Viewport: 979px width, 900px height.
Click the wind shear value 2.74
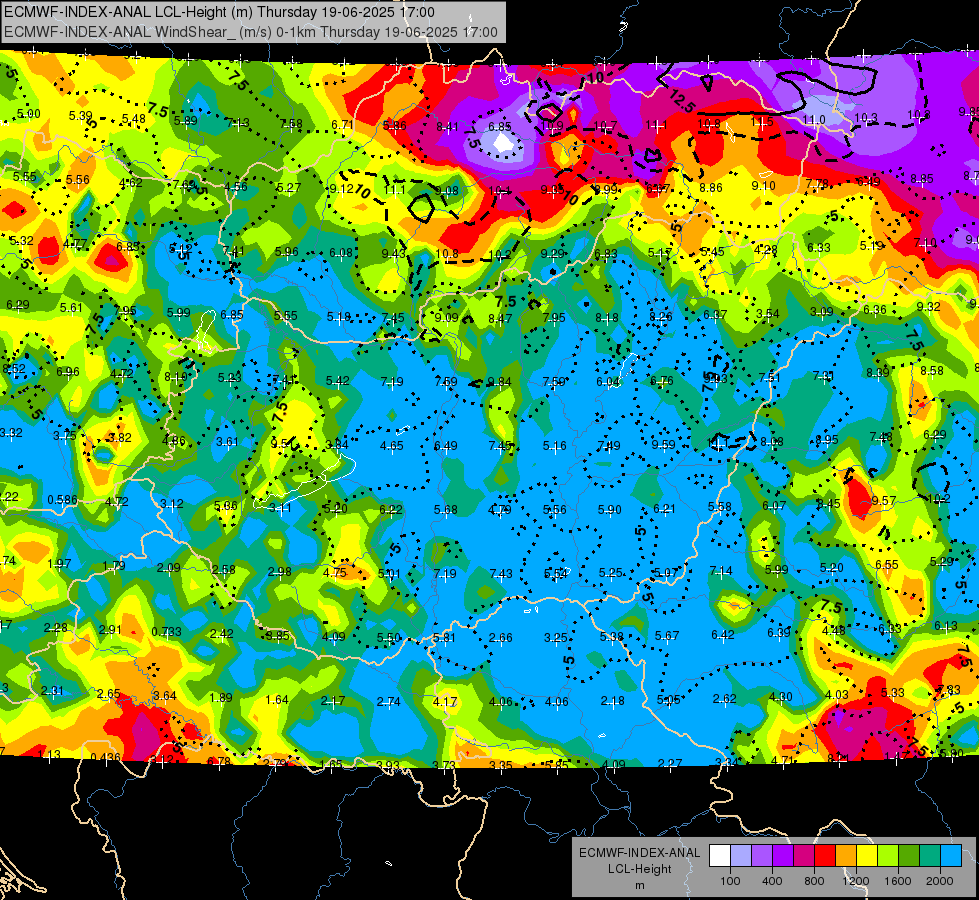(388, 701)
